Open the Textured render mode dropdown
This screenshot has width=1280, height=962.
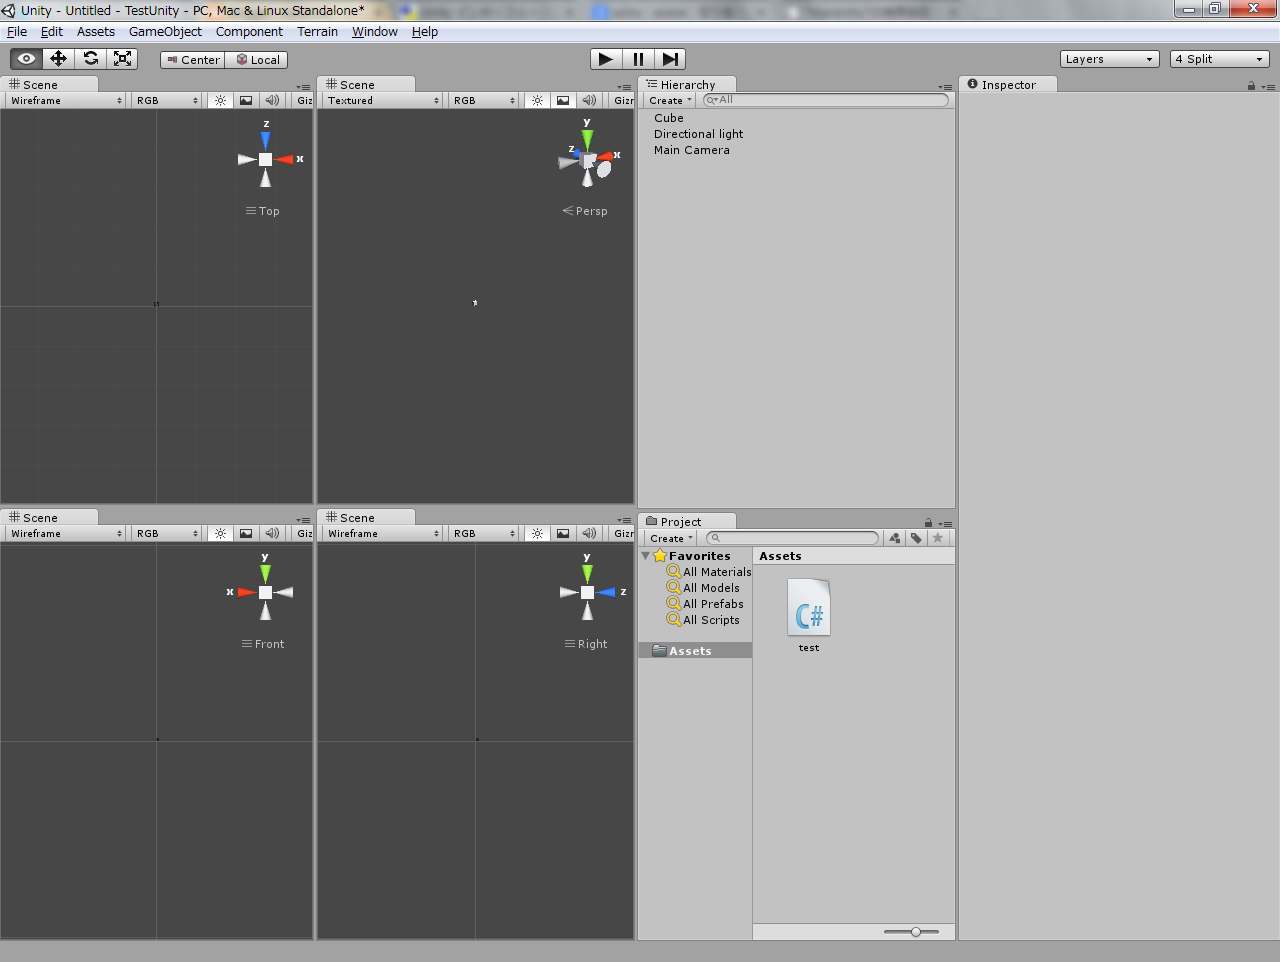tap(381, 100)
